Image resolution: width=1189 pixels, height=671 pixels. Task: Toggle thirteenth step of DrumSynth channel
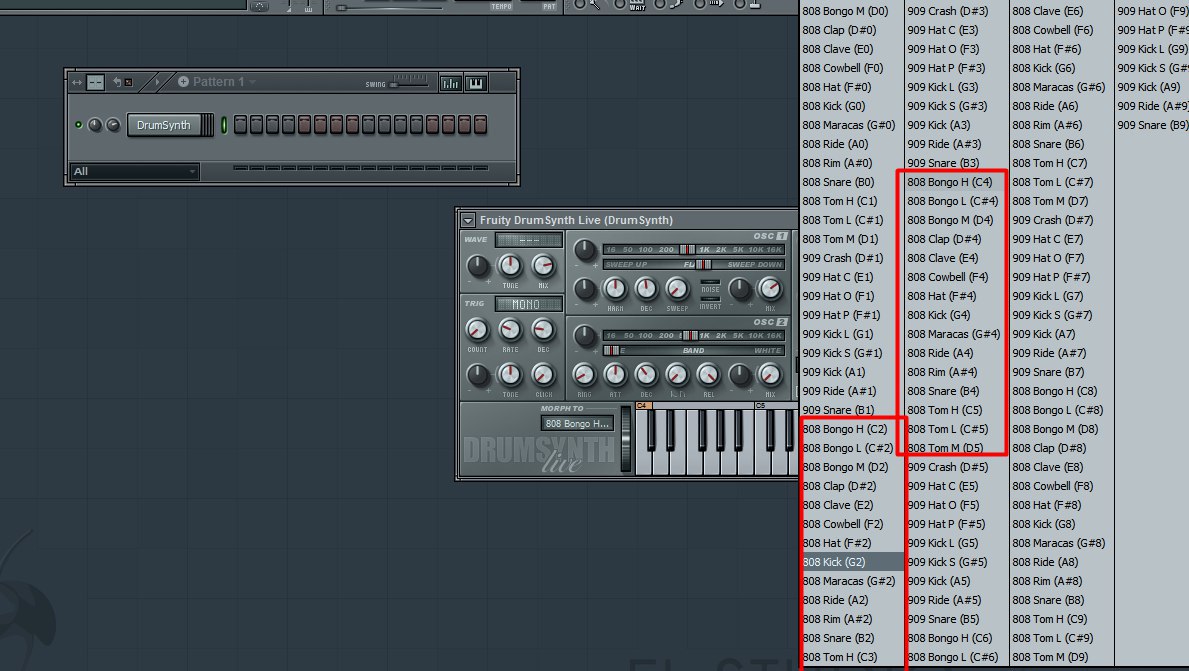tap(432, 125)
